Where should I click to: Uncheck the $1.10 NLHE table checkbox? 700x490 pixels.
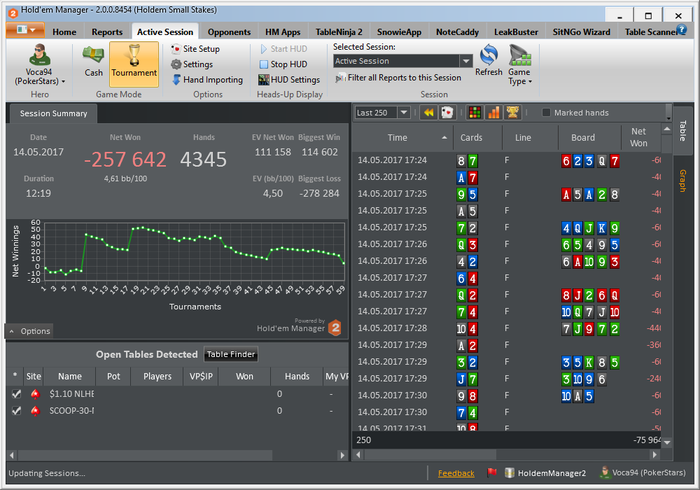point(15,395)
